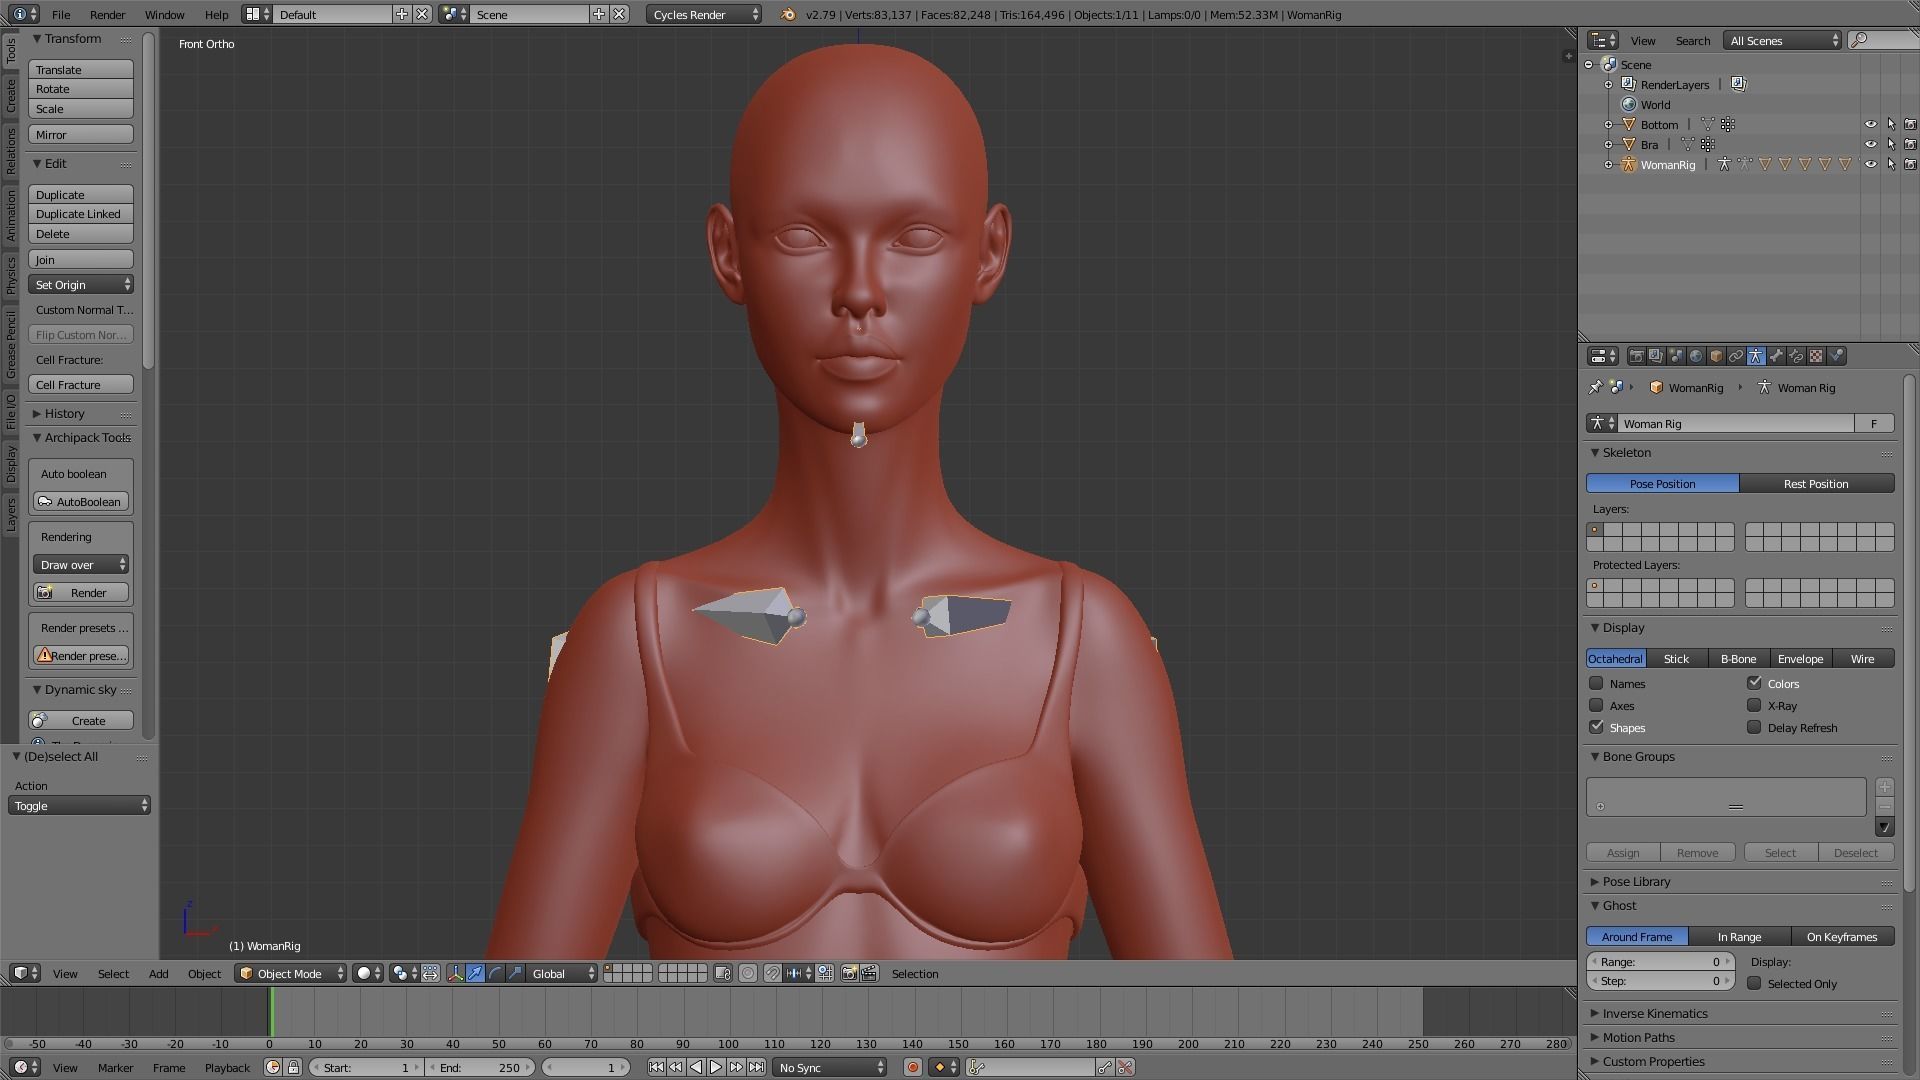Toggle the 3D manipulator widget icon
The image size is (1920, 1080).
[x=455, y=973]
